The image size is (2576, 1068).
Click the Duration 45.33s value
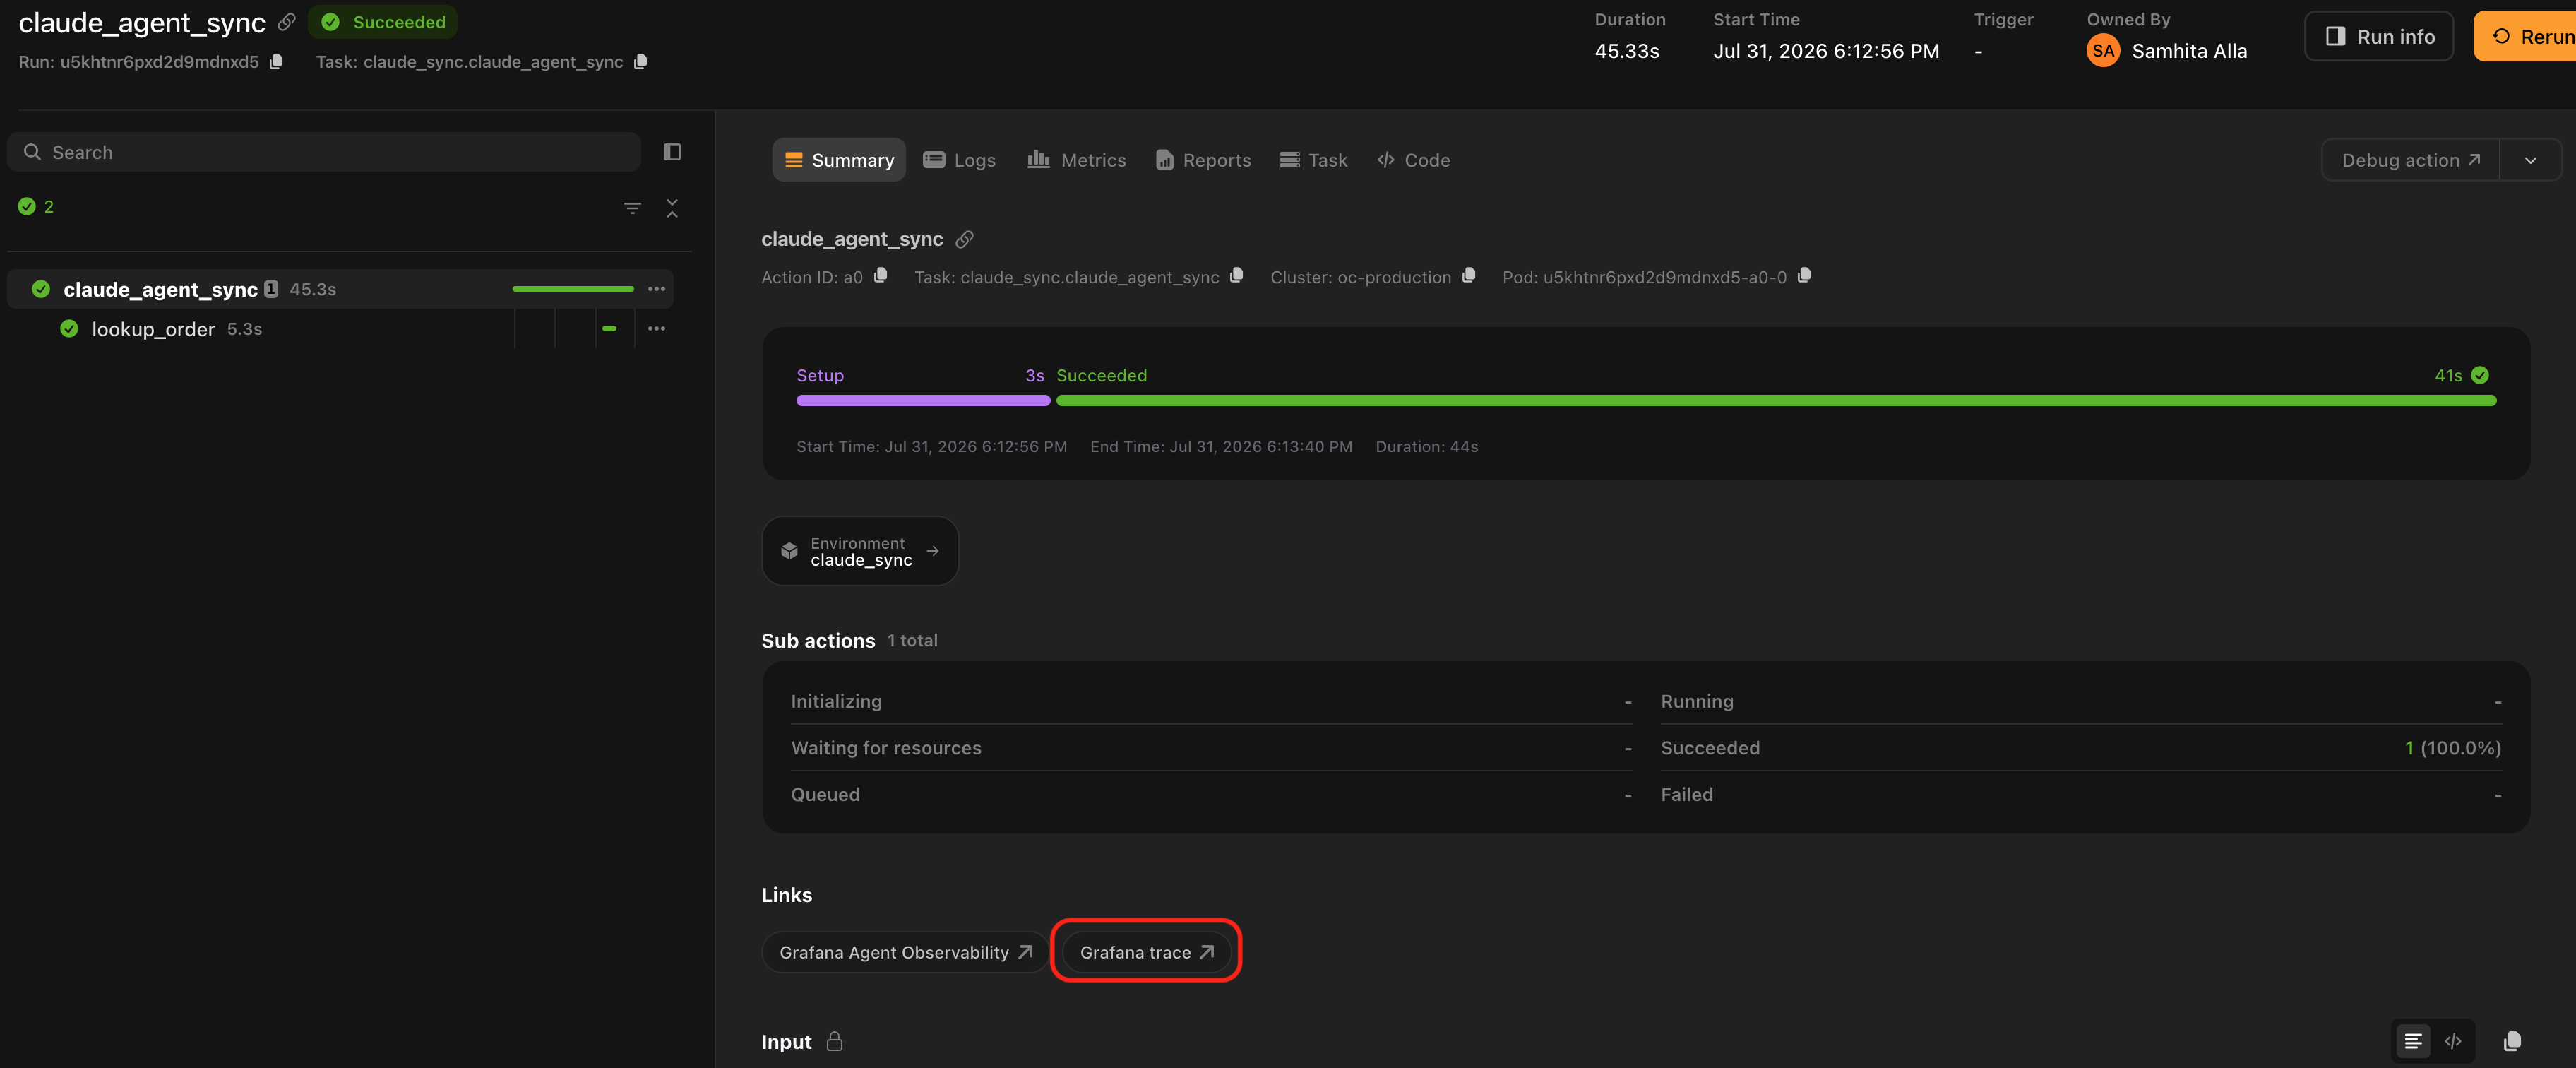(x=1627, y=51)
